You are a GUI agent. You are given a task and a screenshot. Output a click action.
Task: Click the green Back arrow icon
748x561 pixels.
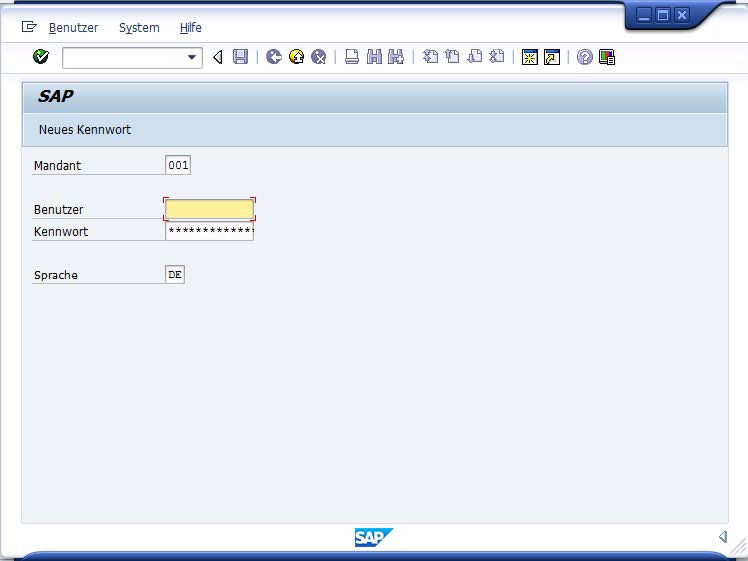tap(273, 57)
